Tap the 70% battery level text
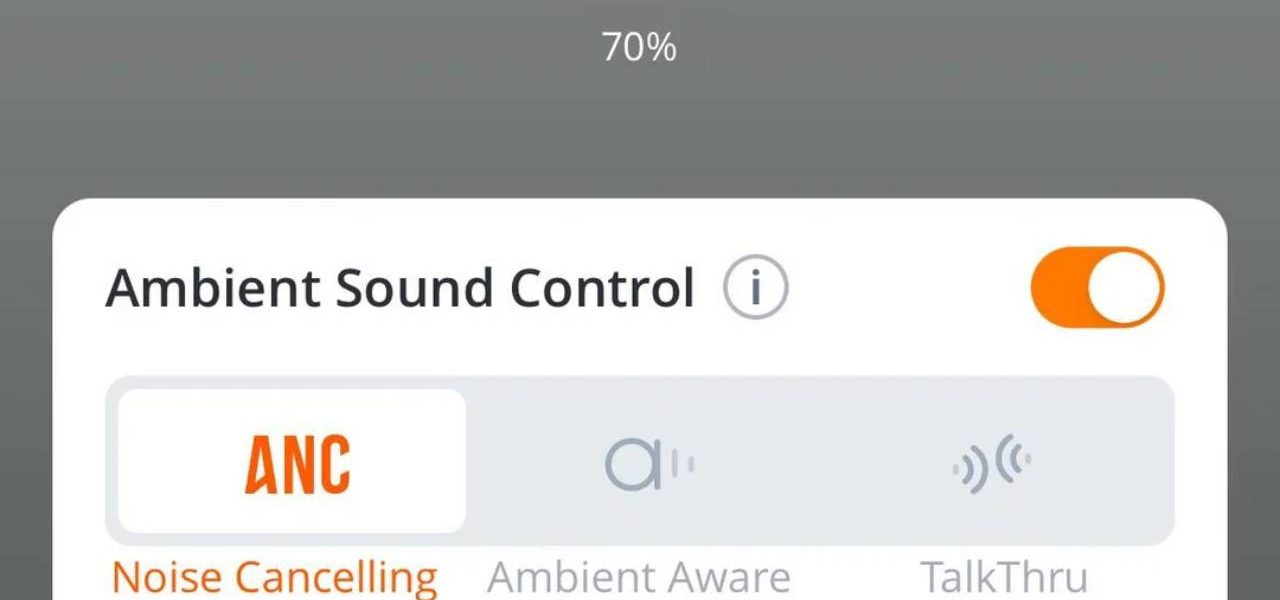Viewport: 1280px width, 600px height. tap(639, 46)
